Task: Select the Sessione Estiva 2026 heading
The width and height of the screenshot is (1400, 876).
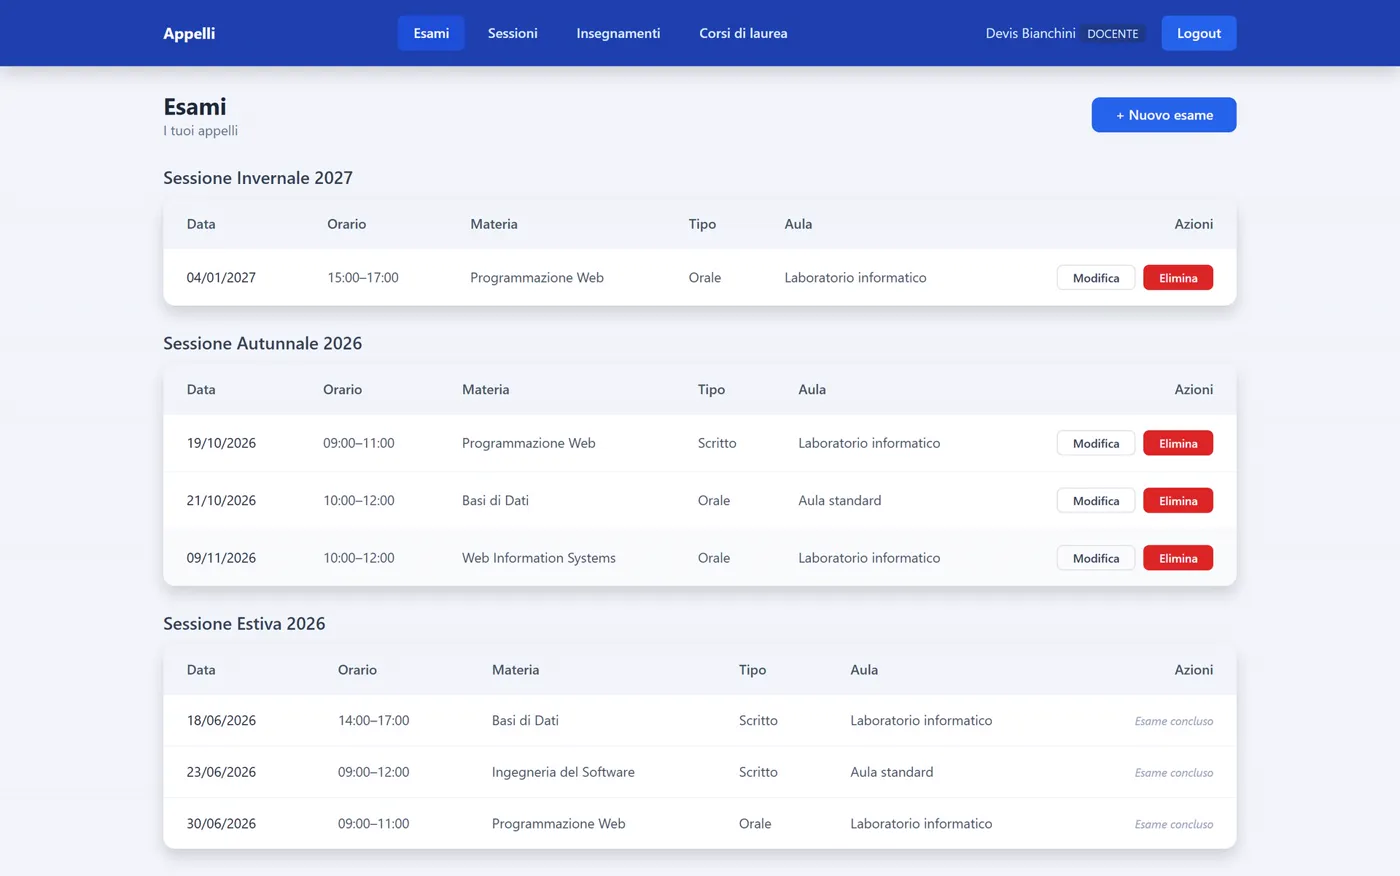Action: tap(244, 624)
